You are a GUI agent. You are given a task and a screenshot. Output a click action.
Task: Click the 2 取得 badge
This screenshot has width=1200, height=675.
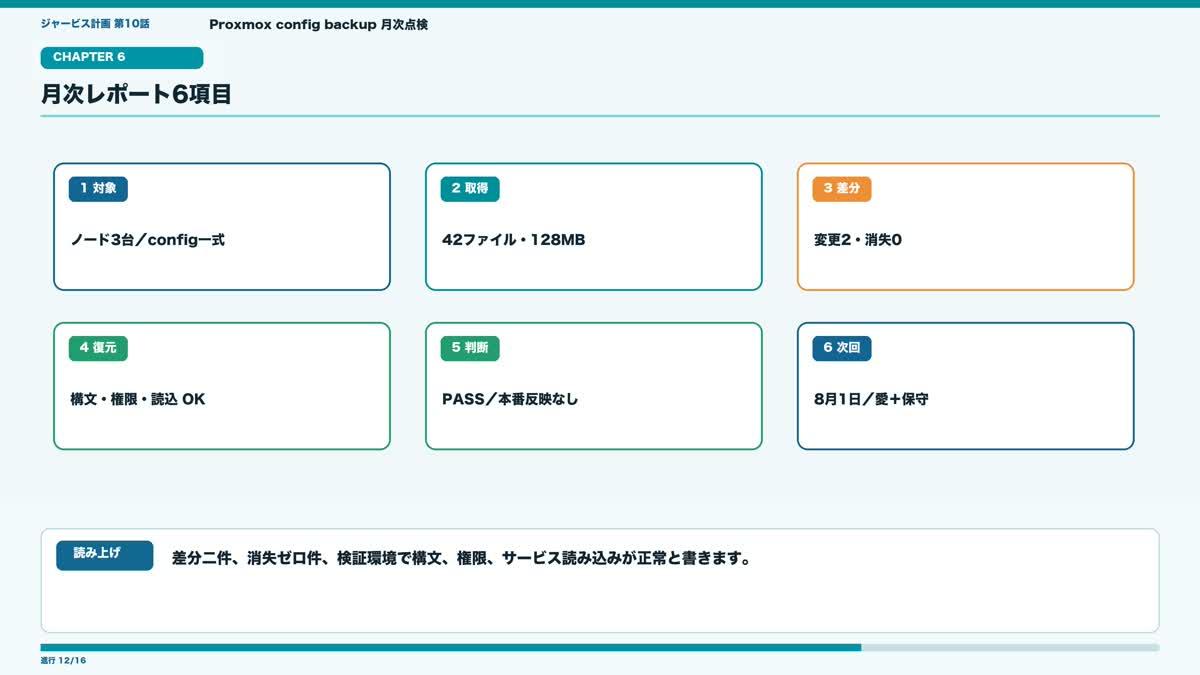[x=470, y=189]
